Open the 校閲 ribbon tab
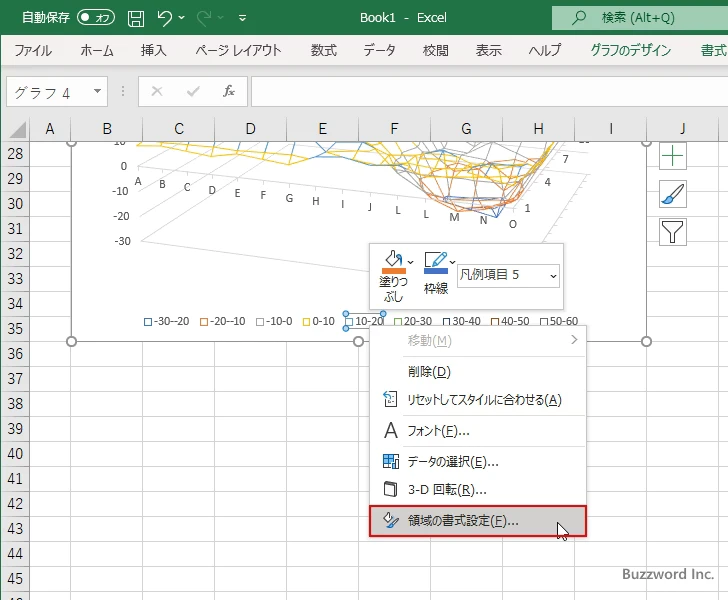Screen dimensions: 728x600 (x=436, y=50)
